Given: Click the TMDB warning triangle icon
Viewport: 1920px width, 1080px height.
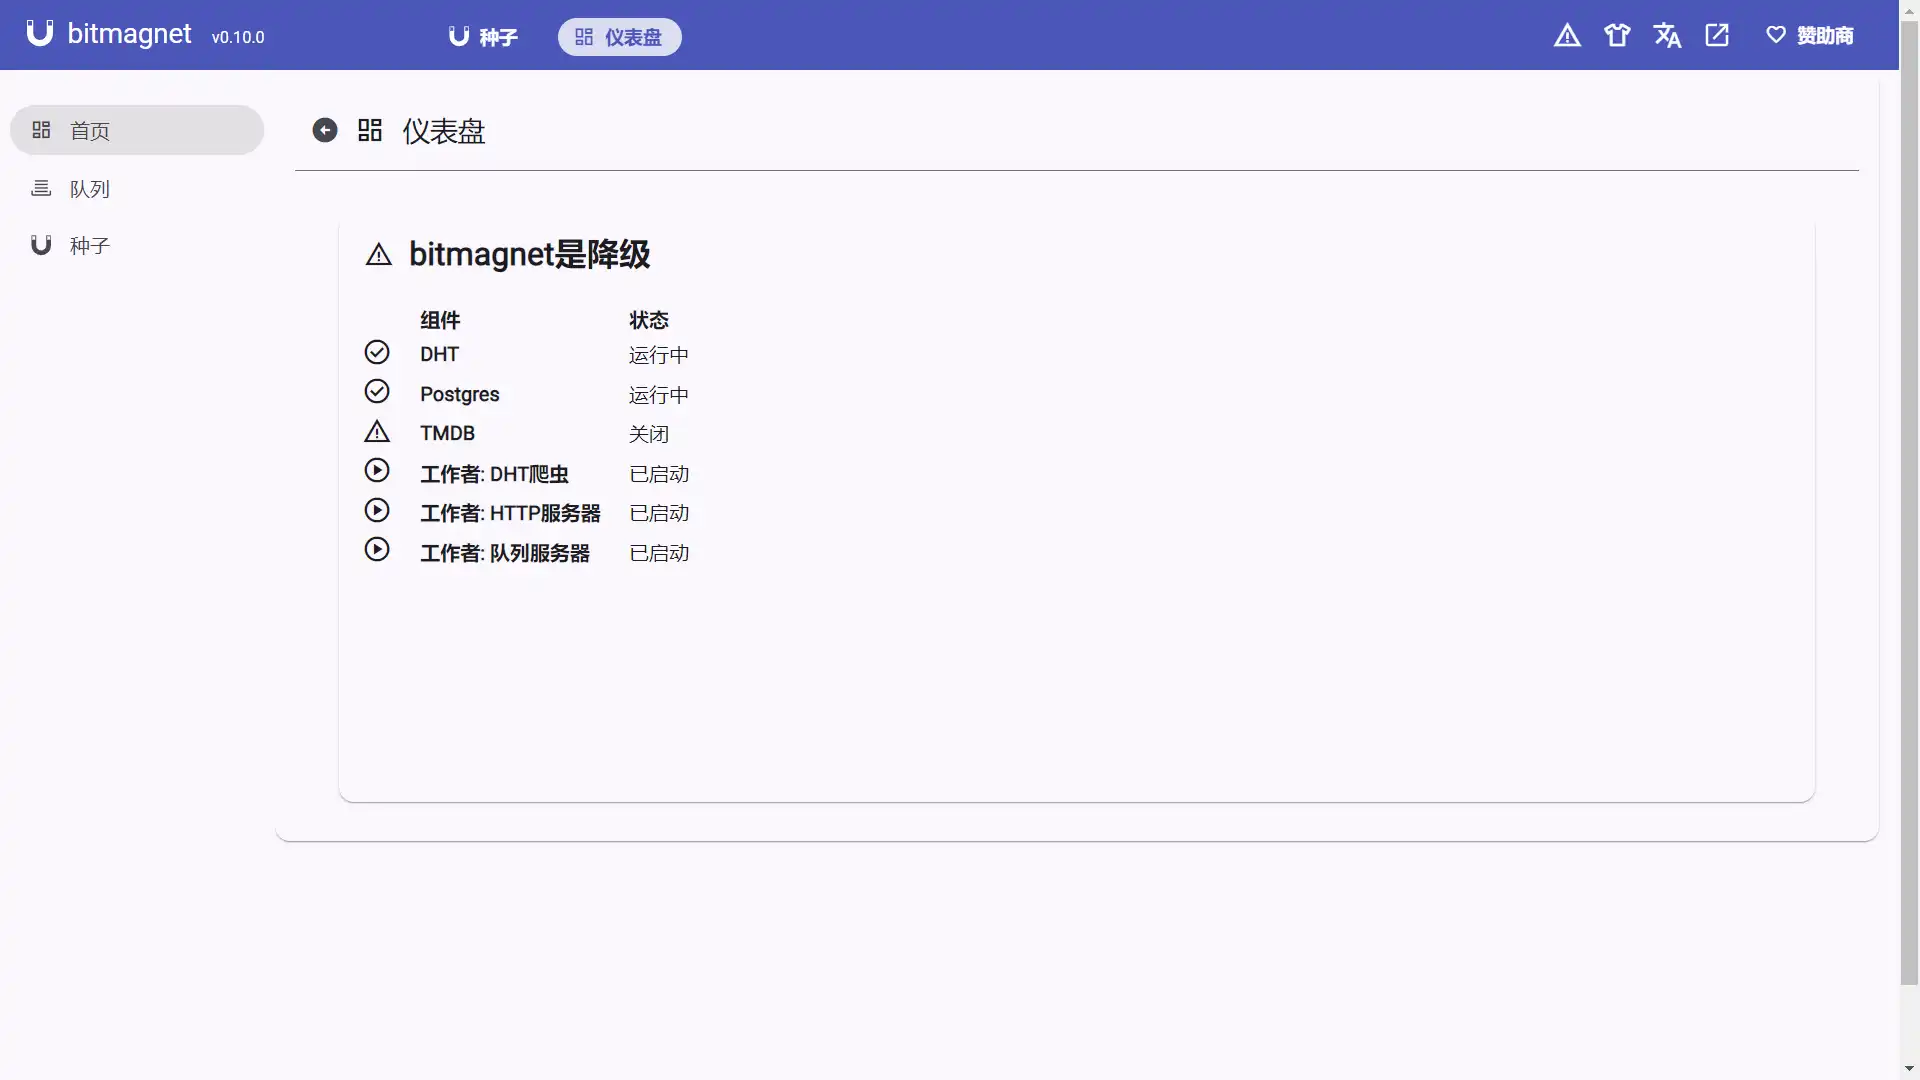Looking at the screenshot, I should (377, 432).
